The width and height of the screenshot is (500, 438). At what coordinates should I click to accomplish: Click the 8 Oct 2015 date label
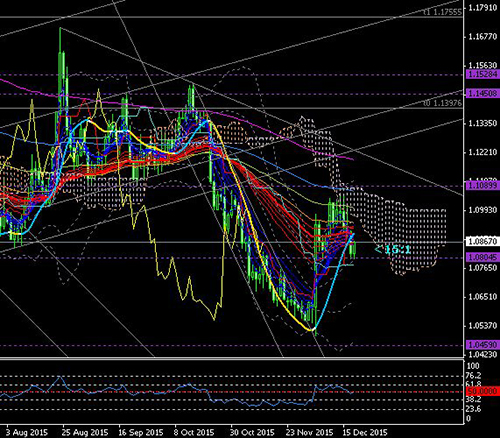click(x=194, y=432)
